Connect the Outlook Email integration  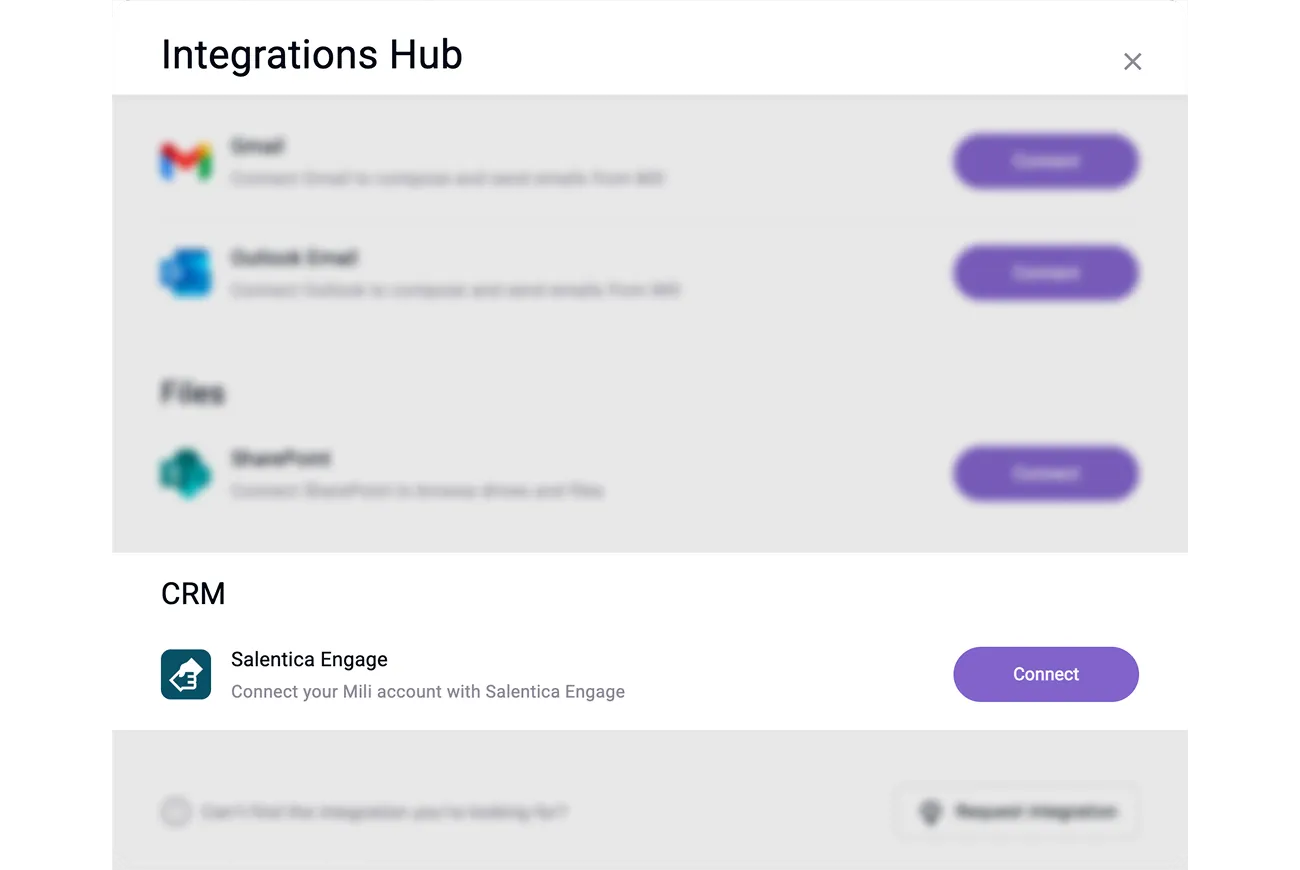1046,272
